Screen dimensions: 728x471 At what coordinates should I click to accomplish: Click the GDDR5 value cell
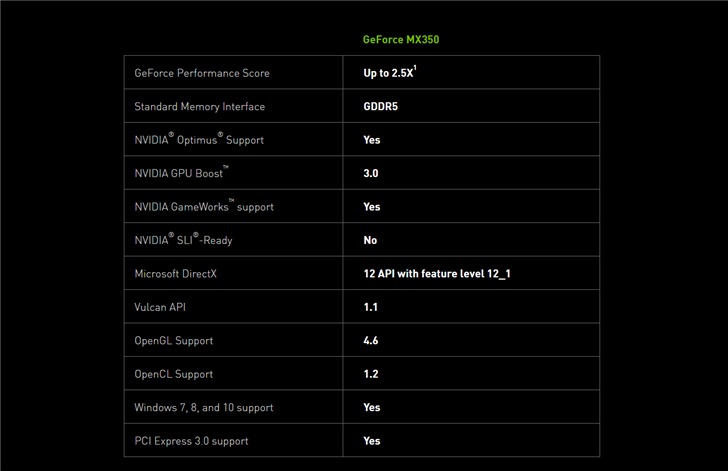[381, 106]
